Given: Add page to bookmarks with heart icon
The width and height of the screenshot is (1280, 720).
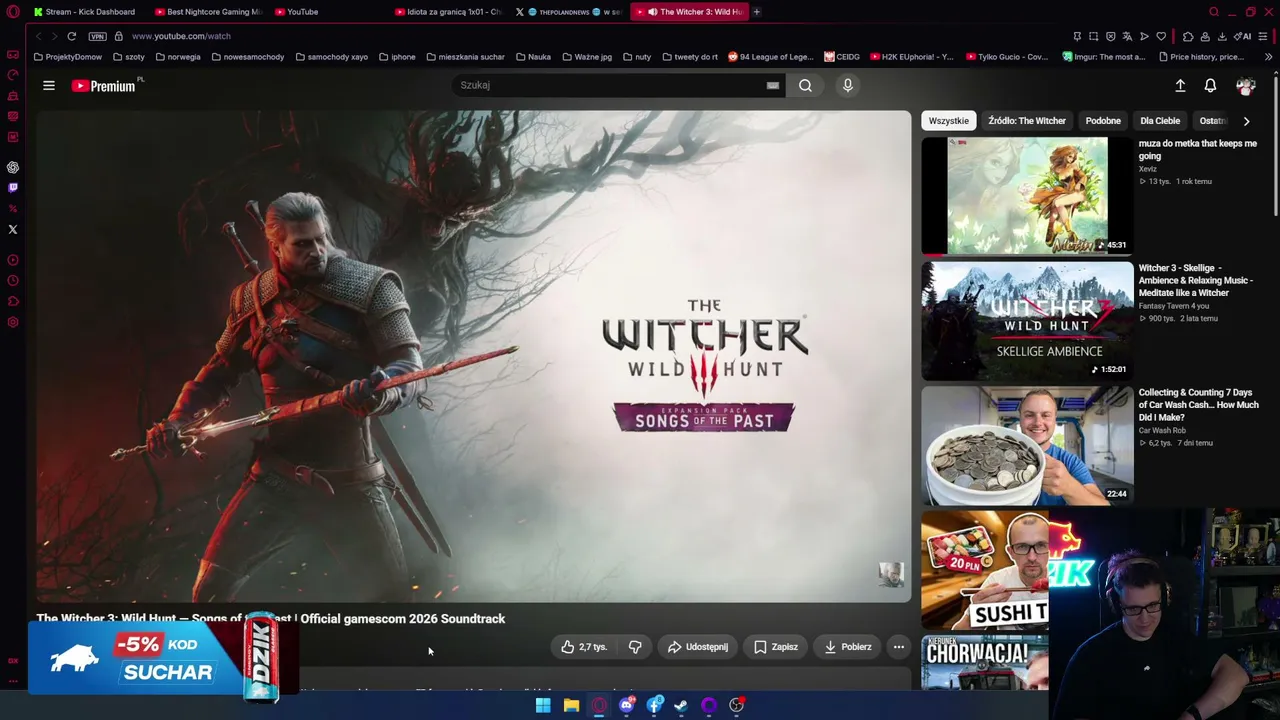Looking at the screenshot, I should (x=1161, y=36).
